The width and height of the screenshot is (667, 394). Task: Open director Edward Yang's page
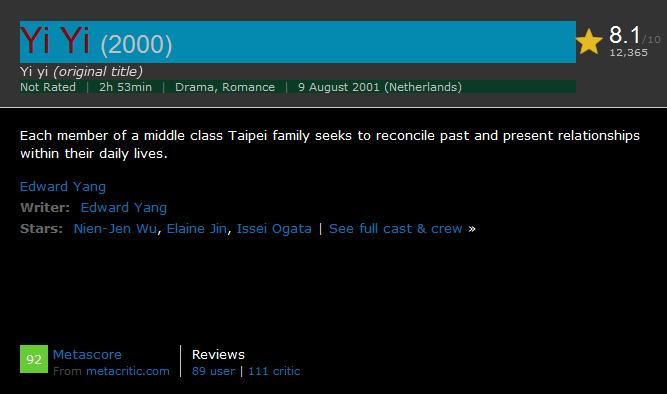(63, 187)
